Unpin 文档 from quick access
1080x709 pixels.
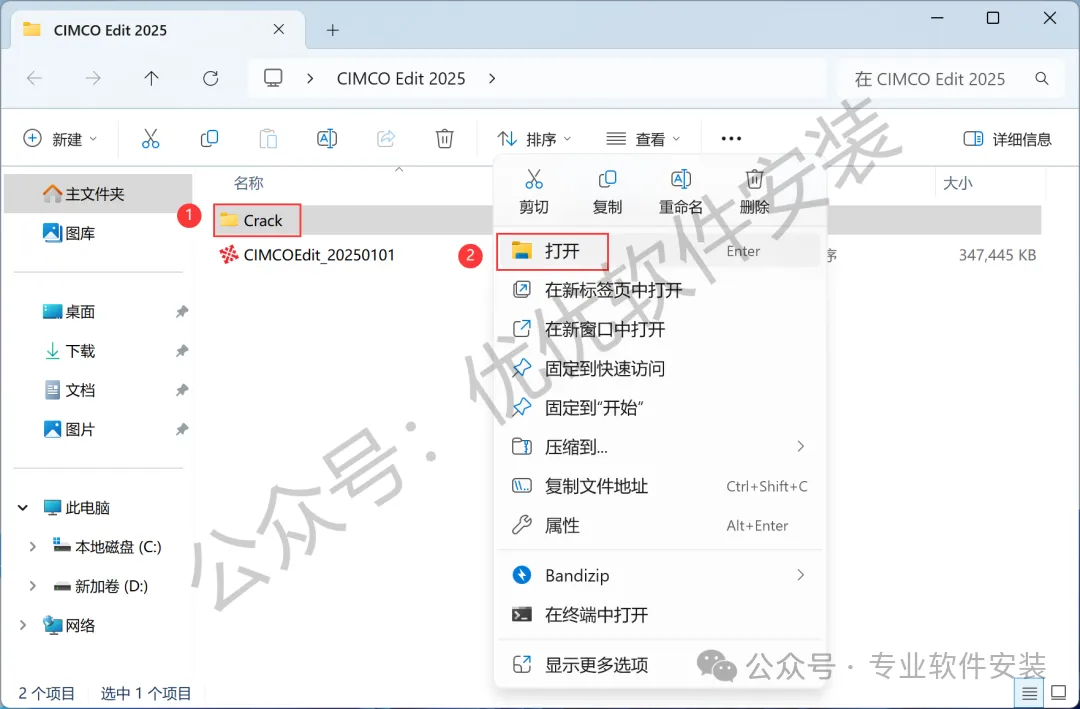(x=181, y=390)
